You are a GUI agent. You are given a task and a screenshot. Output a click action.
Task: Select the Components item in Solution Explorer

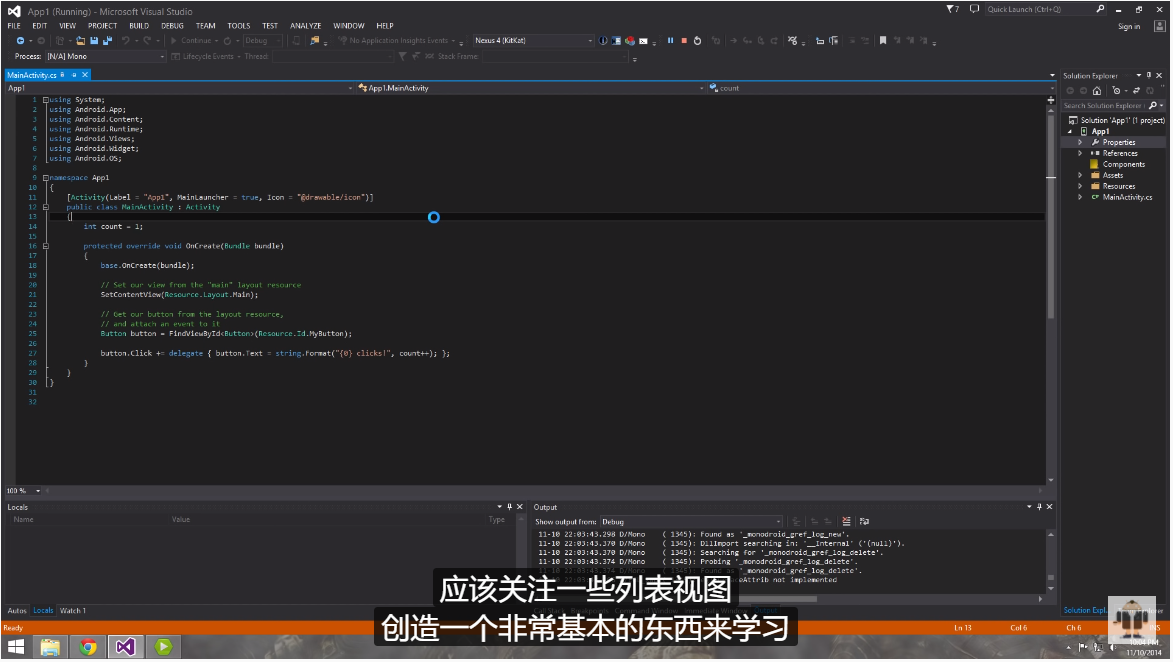(x=1124, y=165)
